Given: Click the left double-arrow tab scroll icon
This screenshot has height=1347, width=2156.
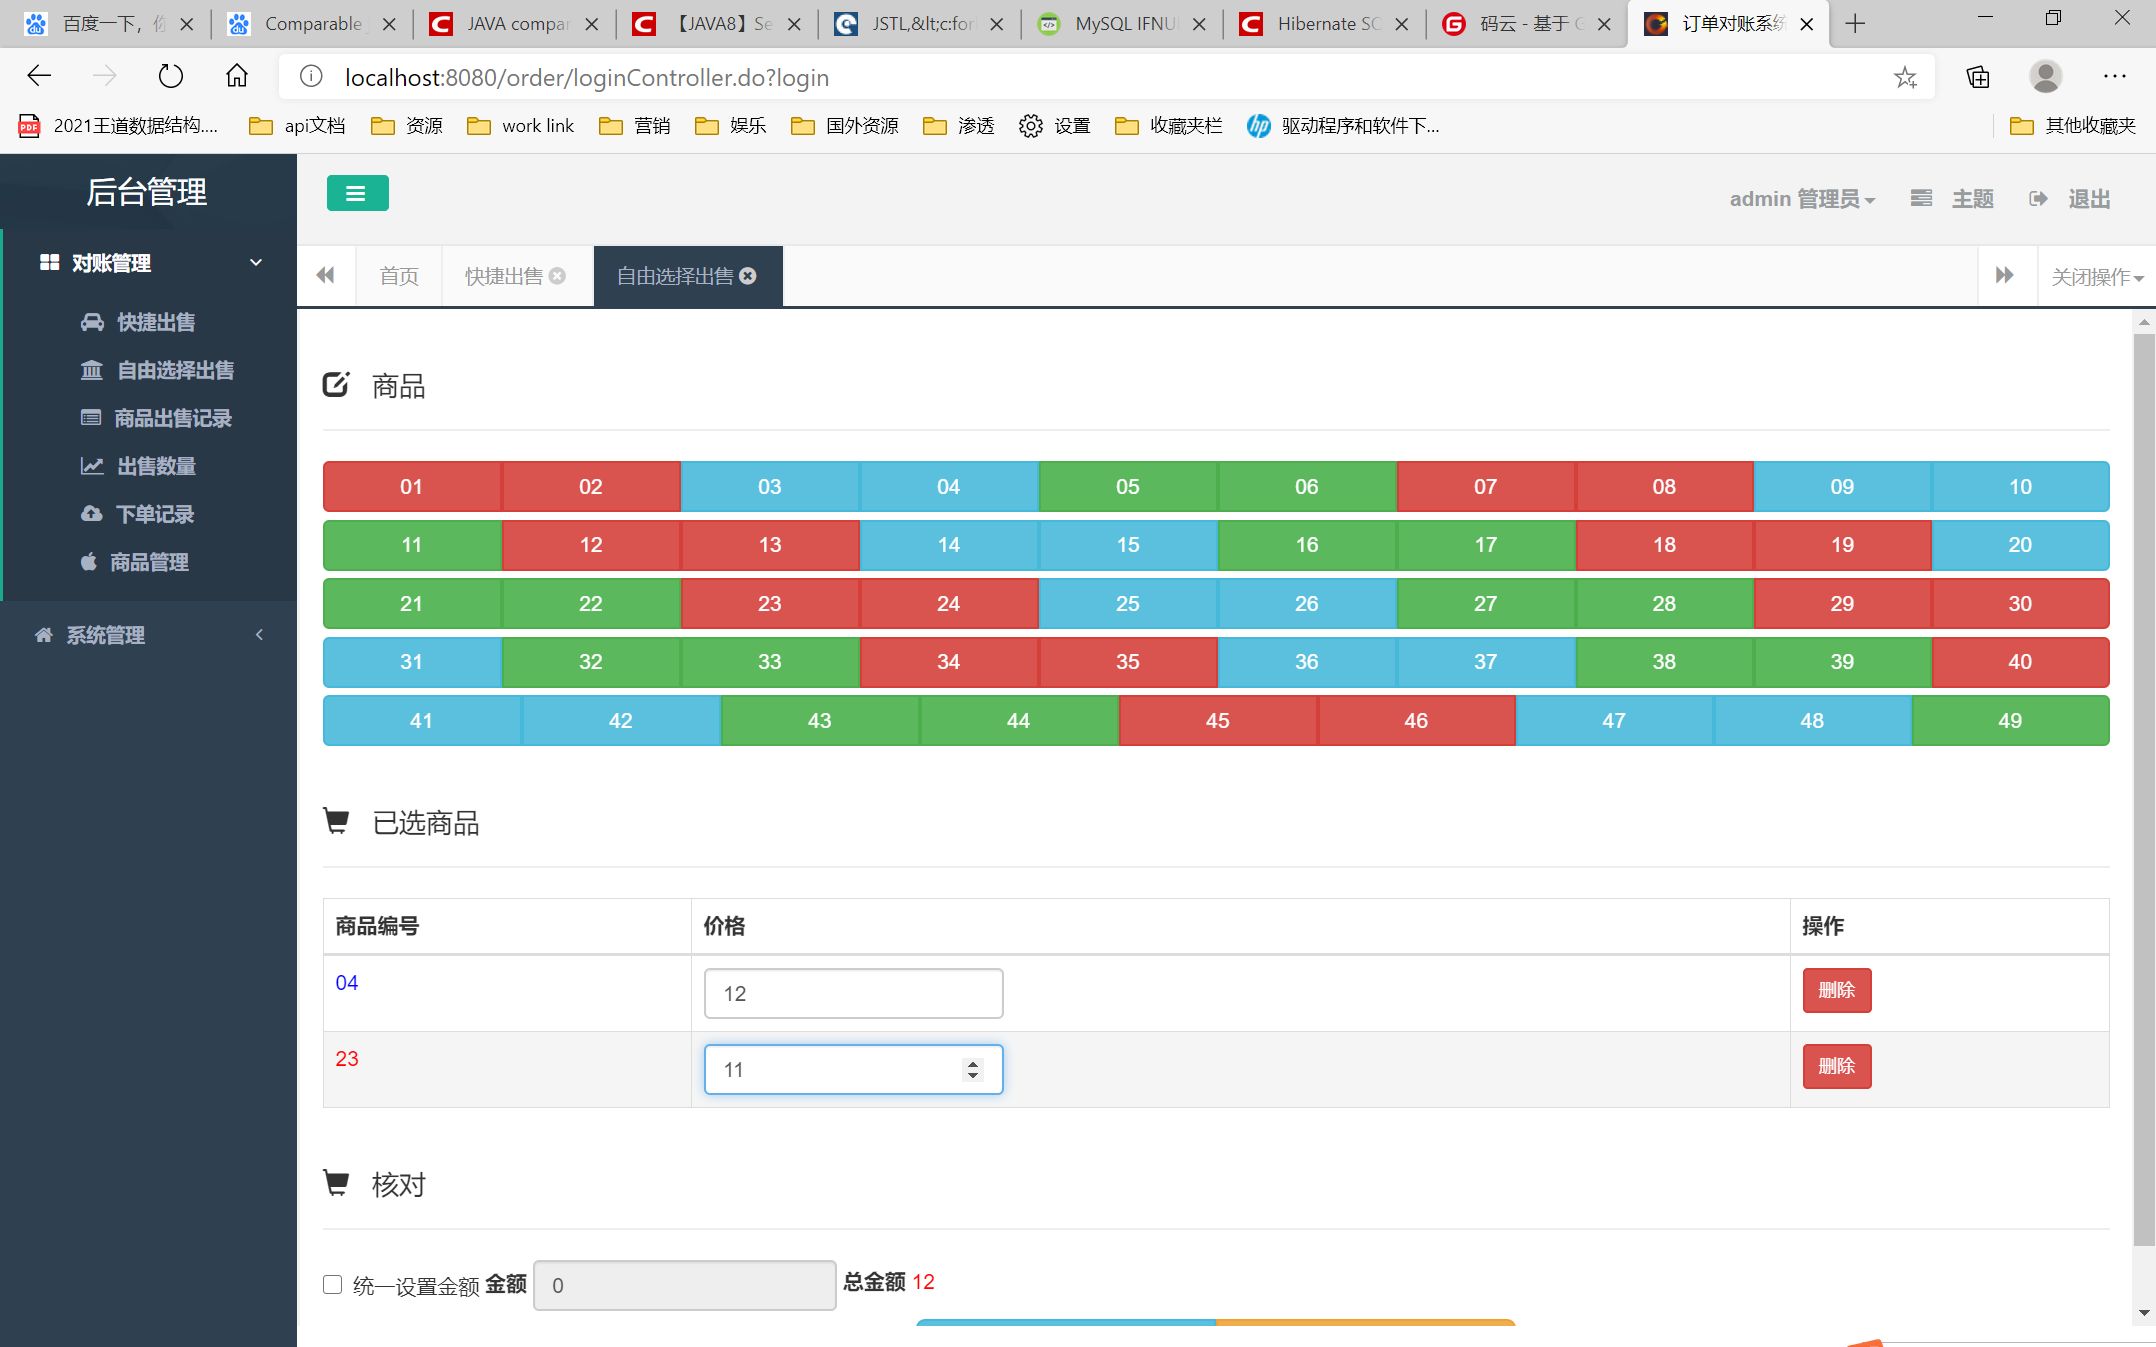Looking at the screenshot, I should coord(325,276).
